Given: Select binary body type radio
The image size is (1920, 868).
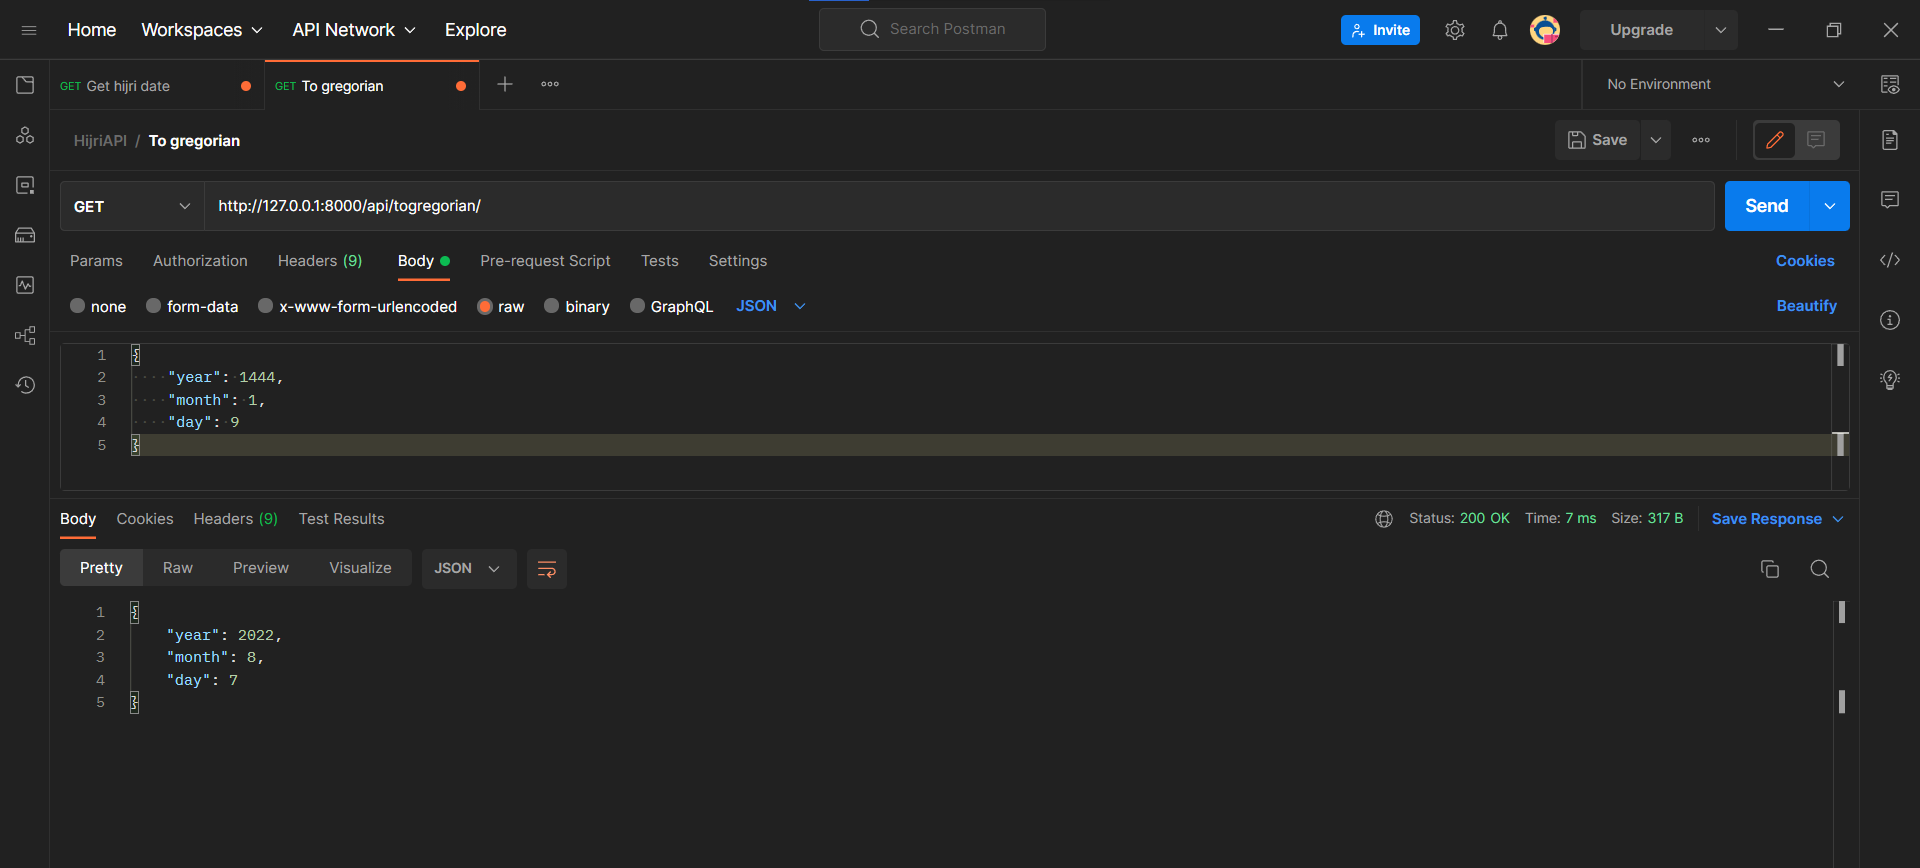Looking at the screenshot, I should tap(551, 306).
